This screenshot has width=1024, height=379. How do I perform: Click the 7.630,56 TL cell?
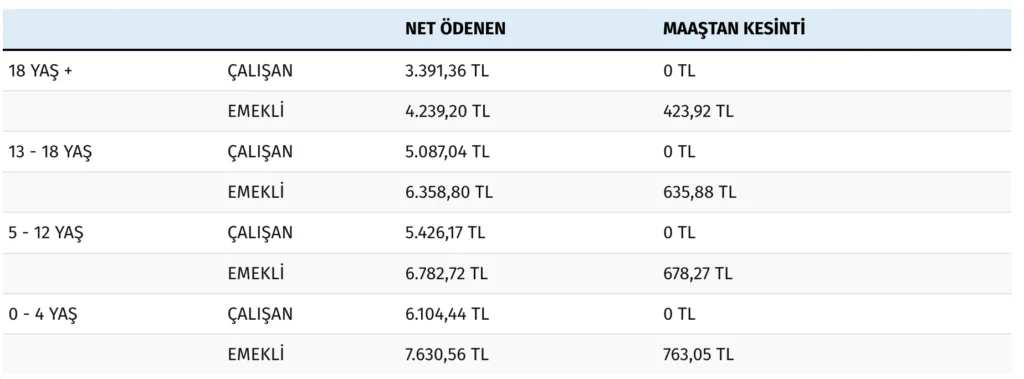tap(447, 355)
